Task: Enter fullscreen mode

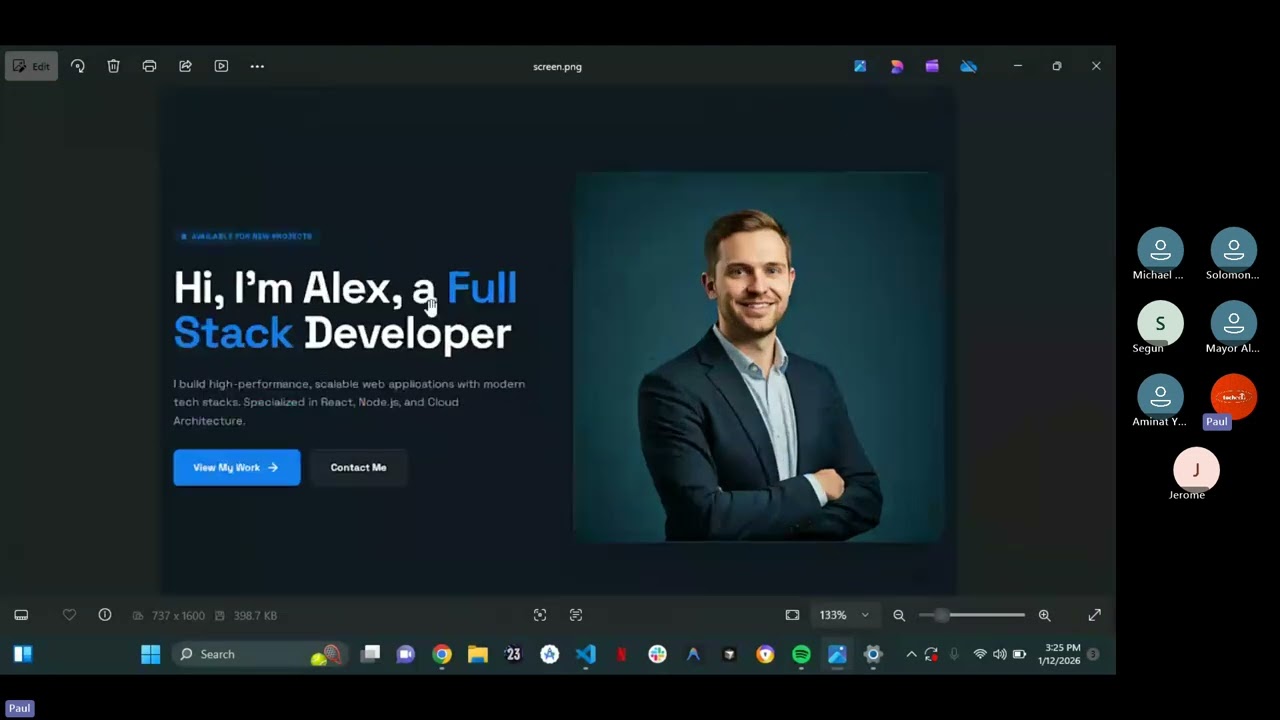Action: [1094, 615]
